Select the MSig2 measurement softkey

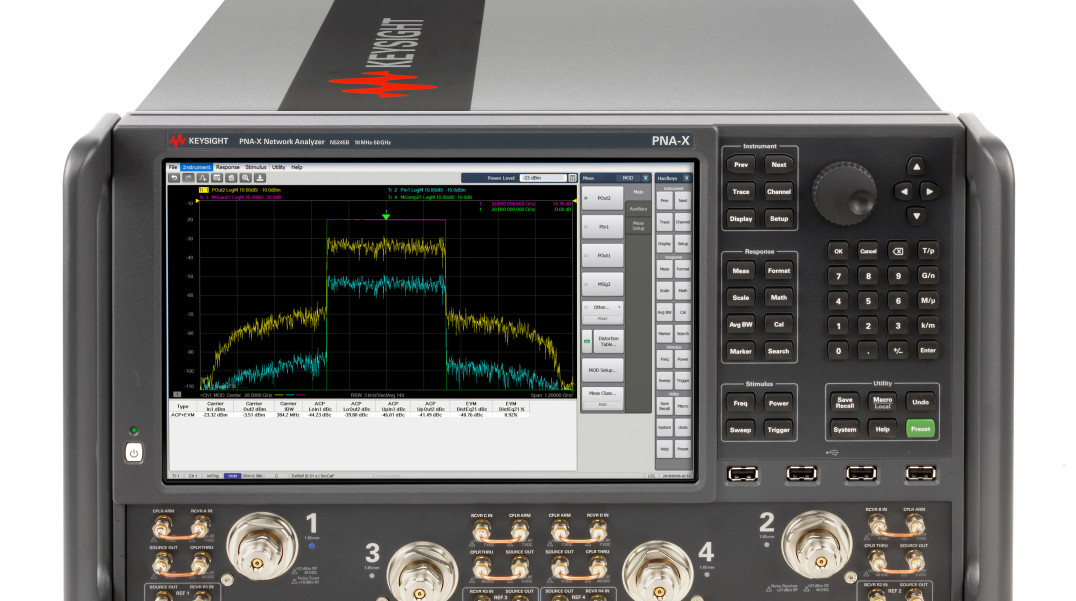603,284
